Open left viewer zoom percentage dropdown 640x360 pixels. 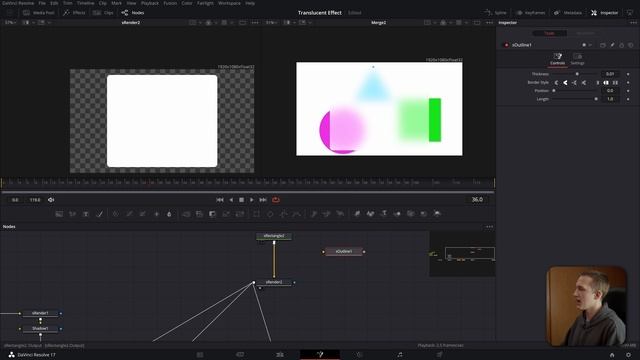(10, 23)
